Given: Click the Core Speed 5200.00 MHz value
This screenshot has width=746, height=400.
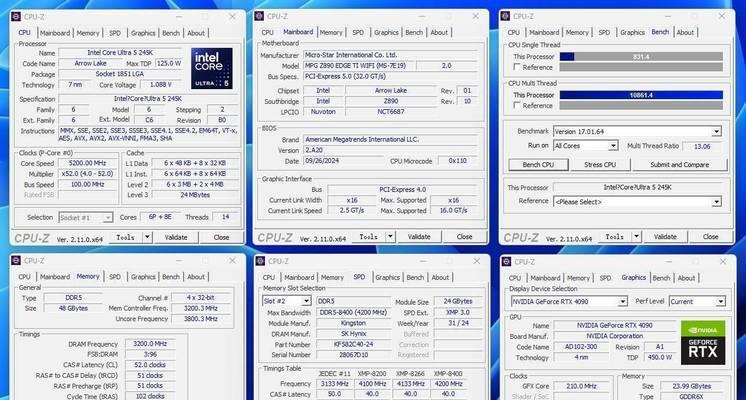Looking at the screenshot, I should [x=87, y=163].
